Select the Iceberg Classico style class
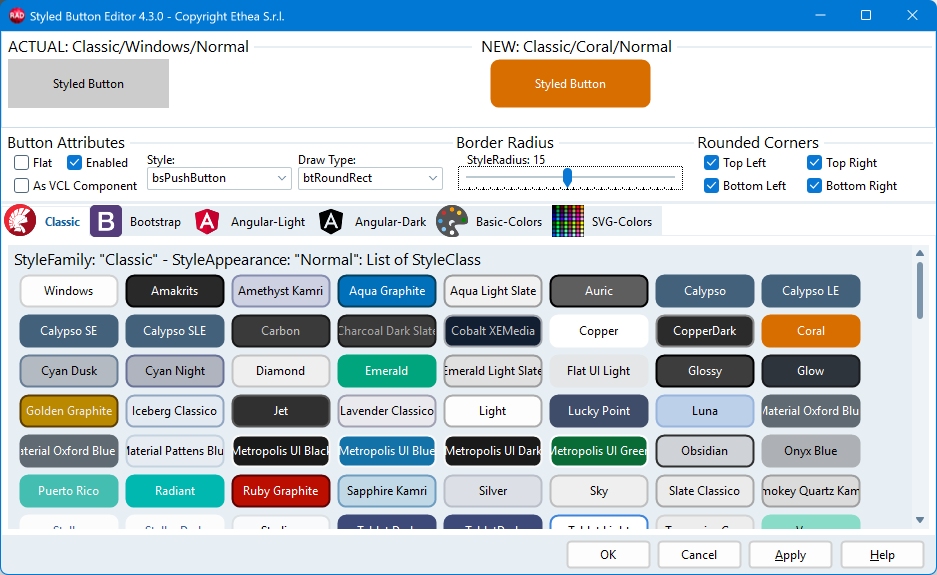This screenshot has width=937, height=575. 174,411
